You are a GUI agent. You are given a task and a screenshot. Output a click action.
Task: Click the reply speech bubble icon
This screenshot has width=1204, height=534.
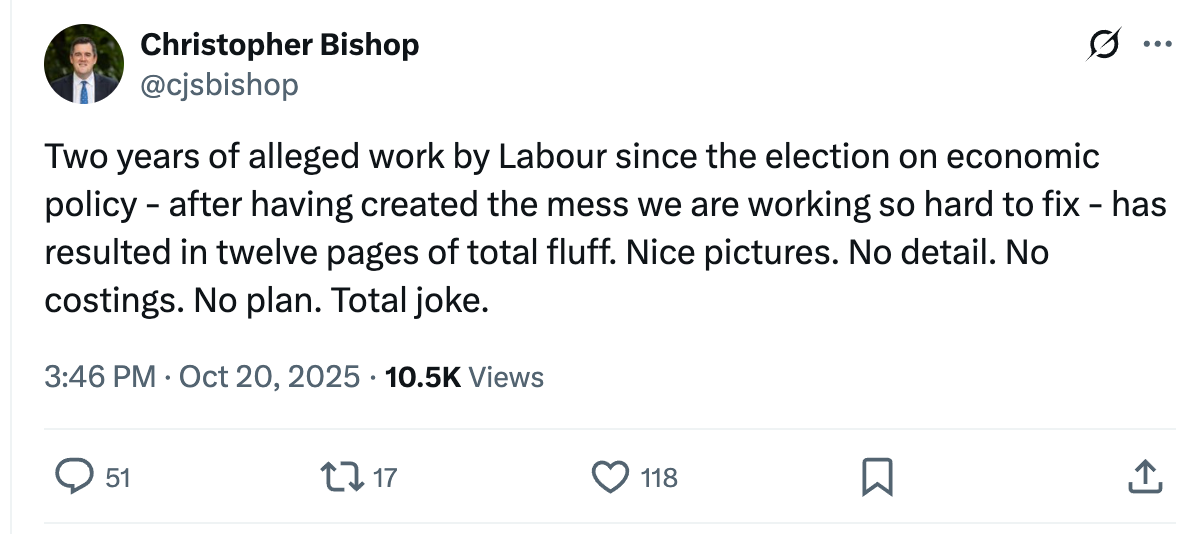(74, 477)
